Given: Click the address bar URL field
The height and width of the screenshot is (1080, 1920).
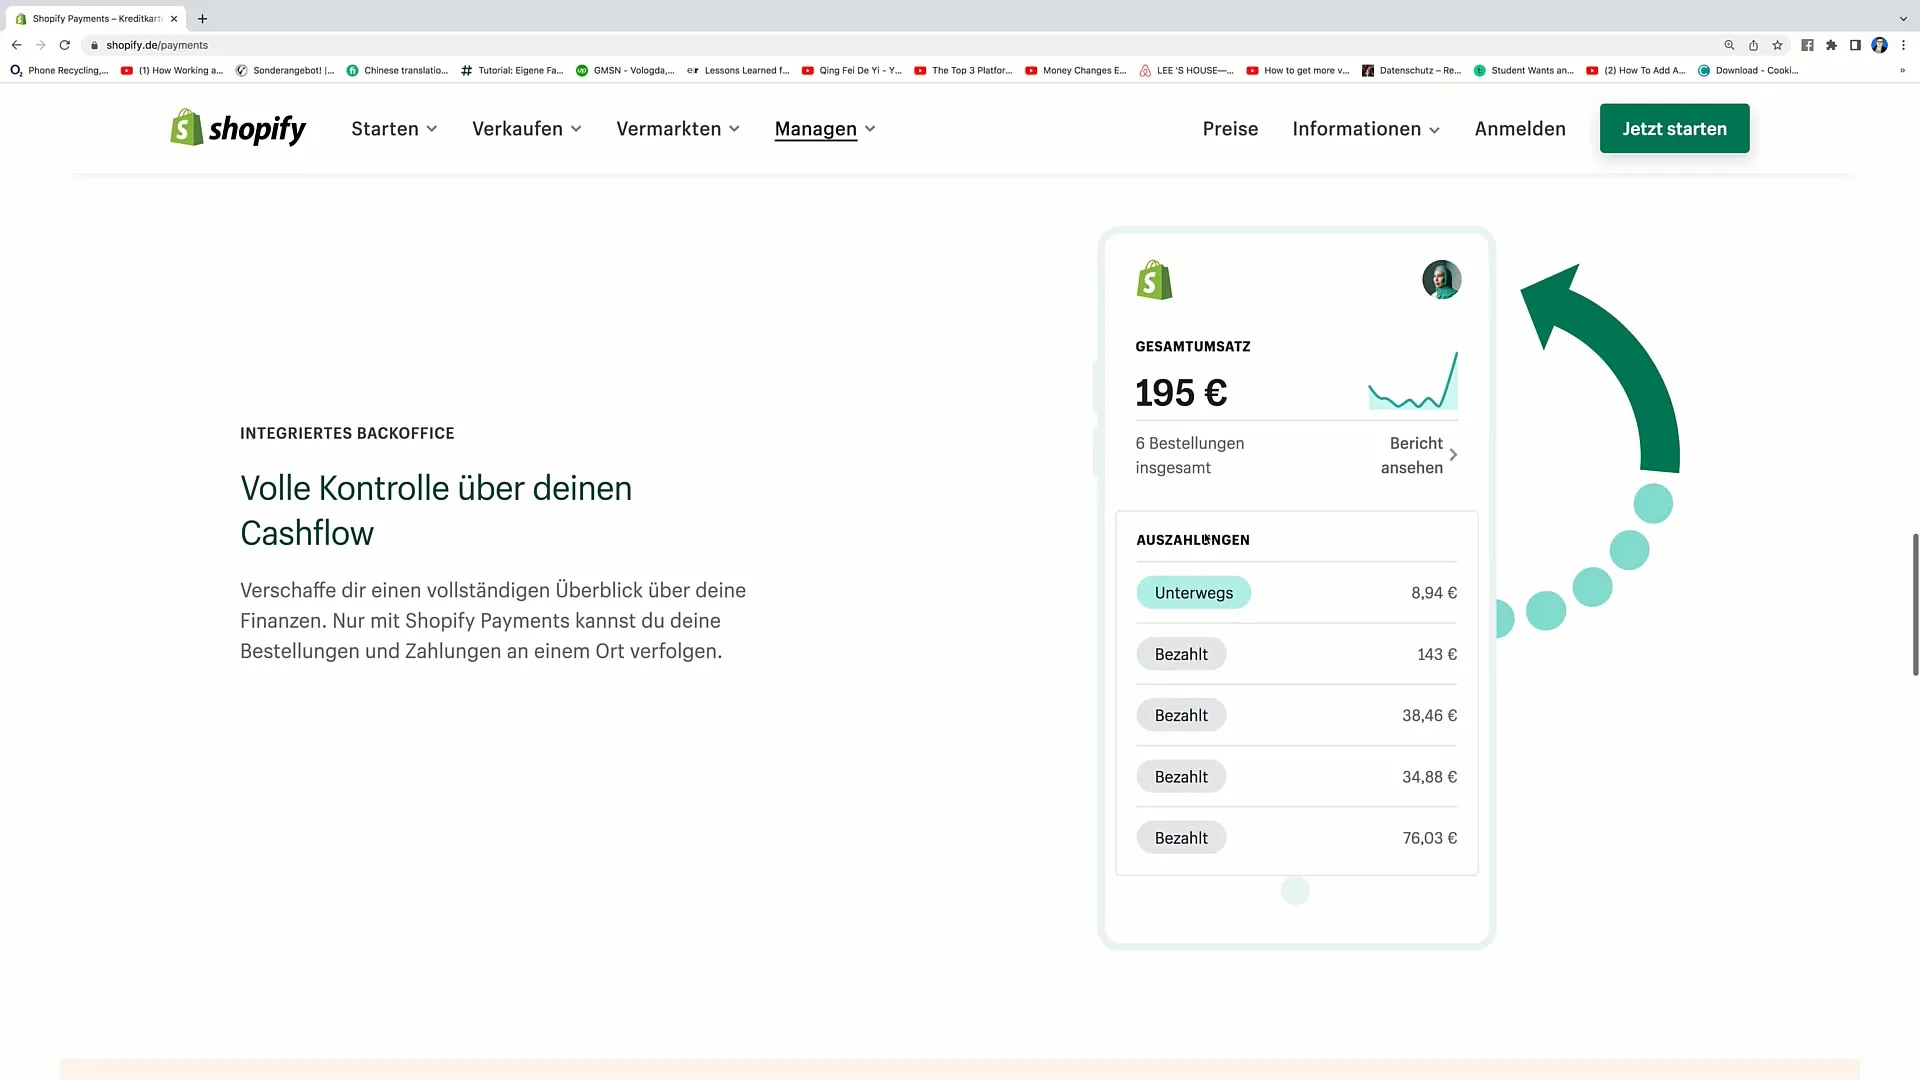Looking at the screenshot, I should pos(900,45).
